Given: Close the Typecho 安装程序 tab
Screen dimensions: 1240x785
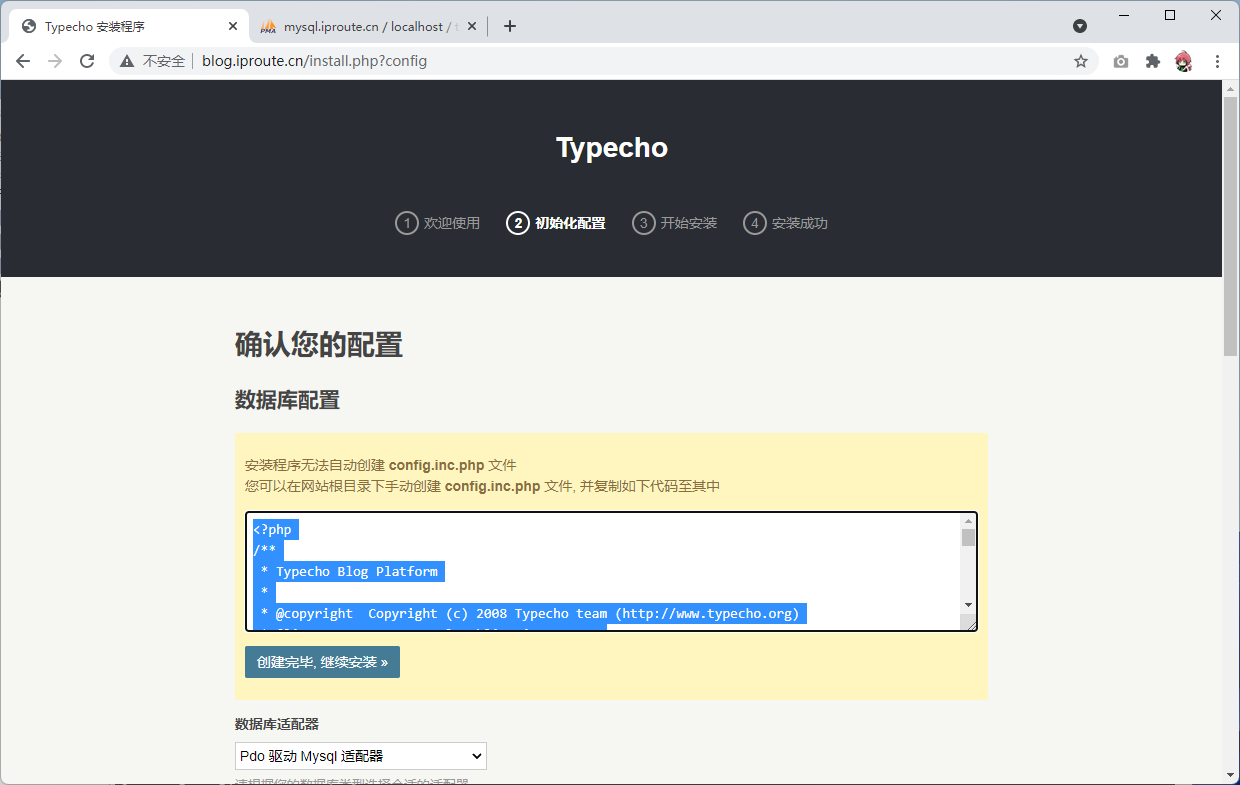Looking at the screenshot, I should (232, 26).
